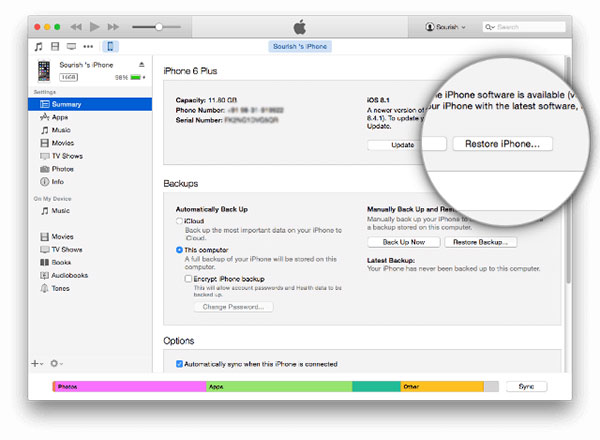This screenshot has height=440, width=600.
Task: Open Apps in Settings sidebar
Action: point(90,117)
